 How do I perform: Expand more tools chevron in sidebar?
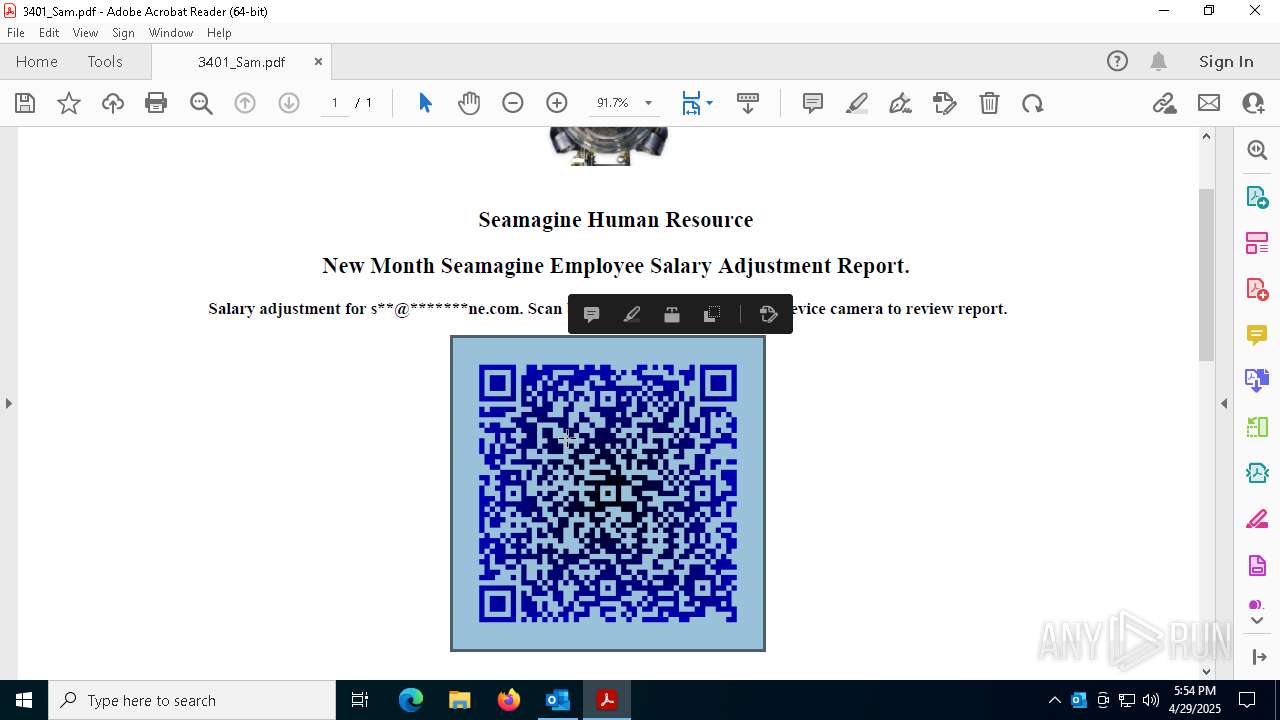[1257, 621]
